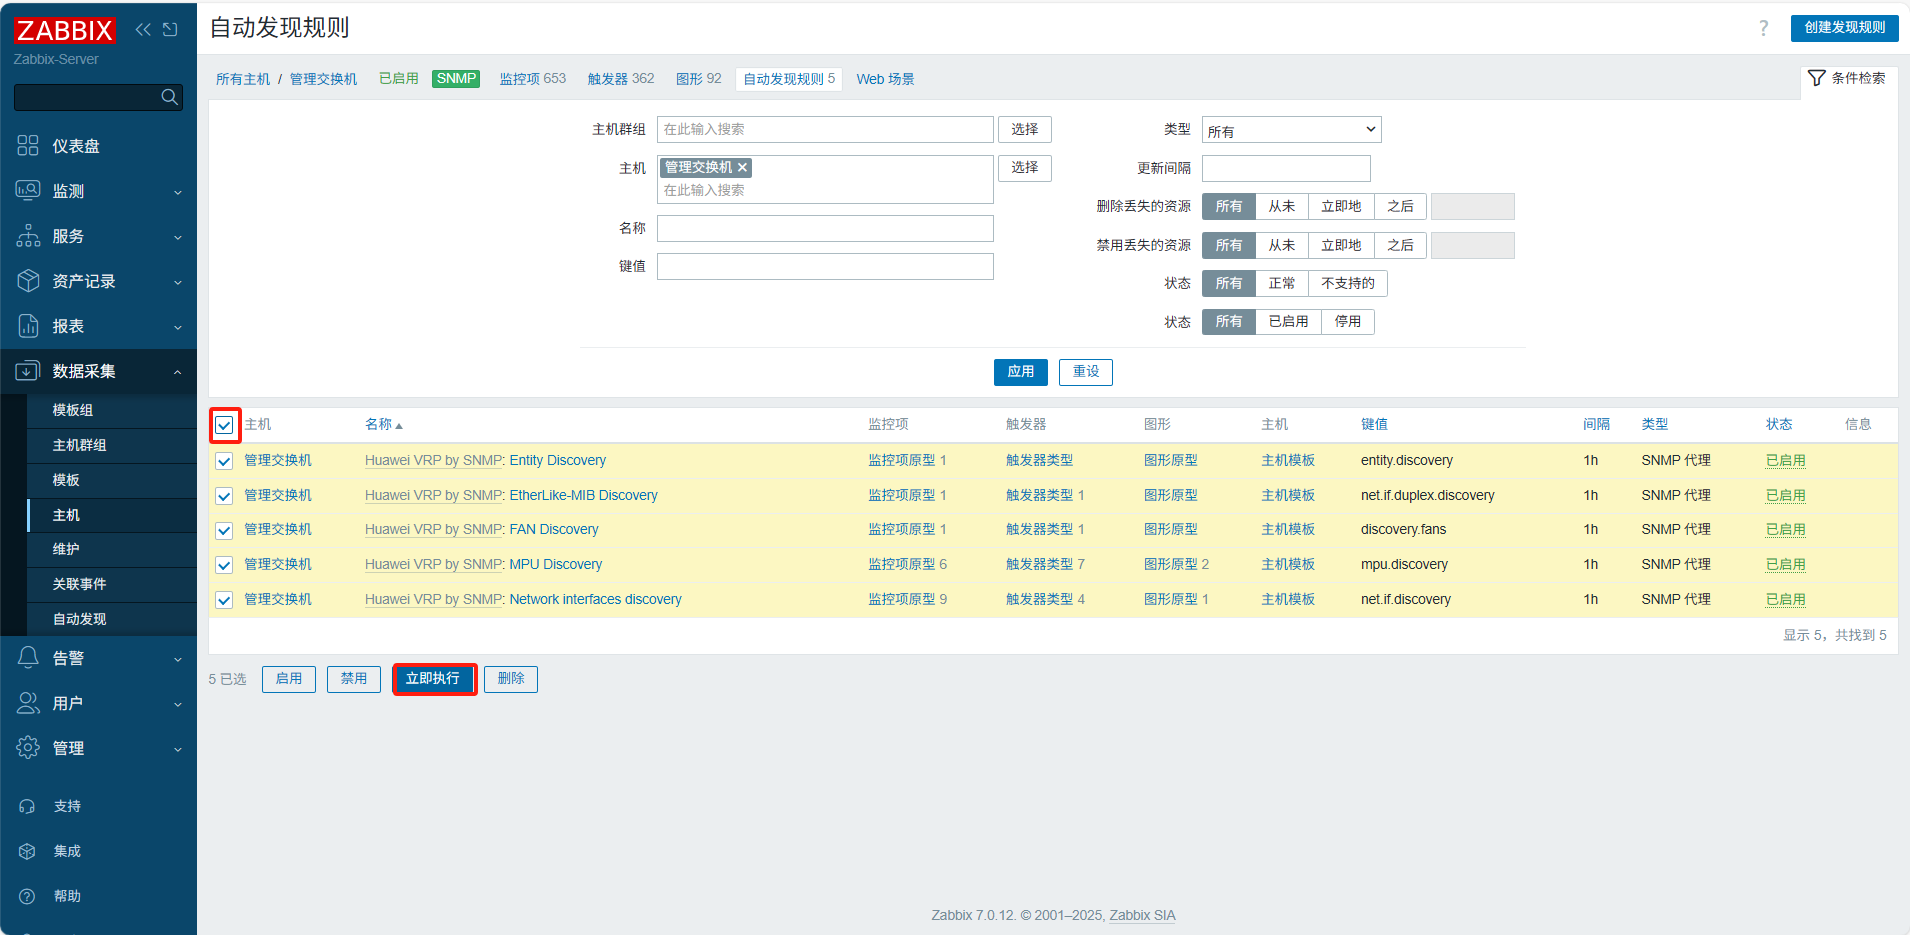Toggle the select-all checkbox in table header
This screenshot has height=935, width=1910.
pyautogui.click(x=224, y=425)
